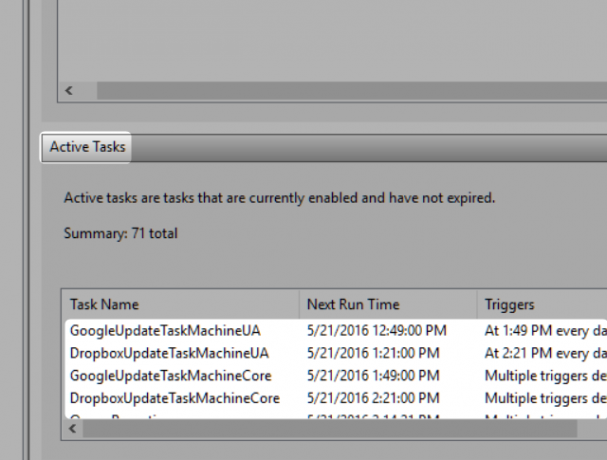This screenshot has width=607, height=460.
Task: Click the 5/21/2016 12:49:00 PM run time cell
Action: point(377,331)
